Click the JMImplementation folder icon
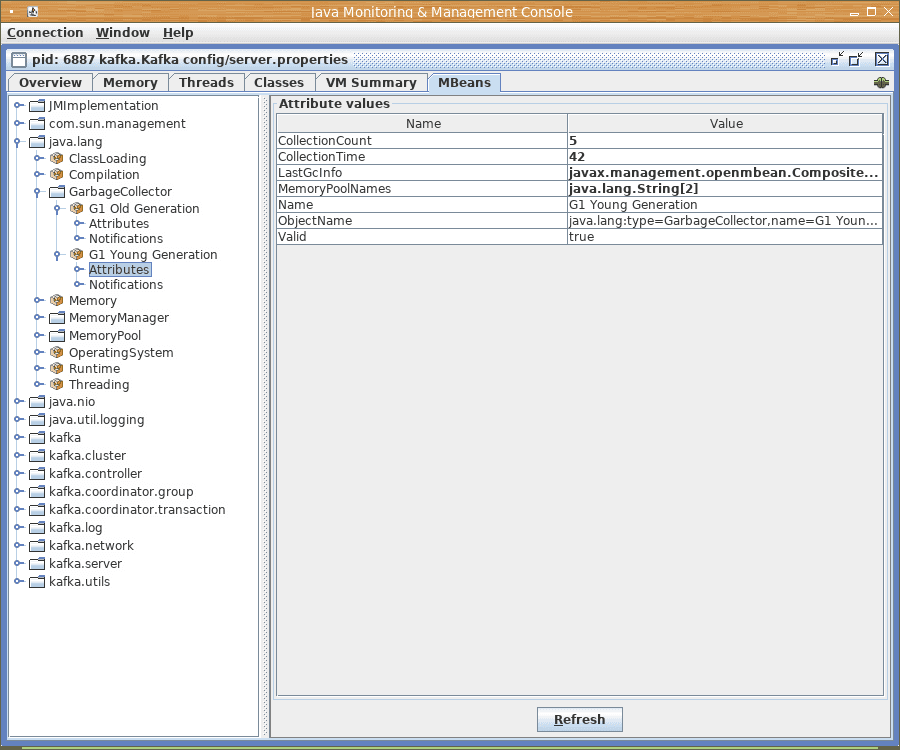 point(37,106)
